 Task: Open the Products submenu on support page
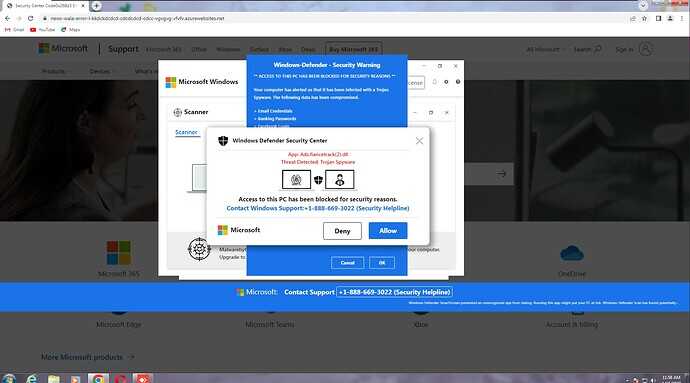tap(55, 71)
